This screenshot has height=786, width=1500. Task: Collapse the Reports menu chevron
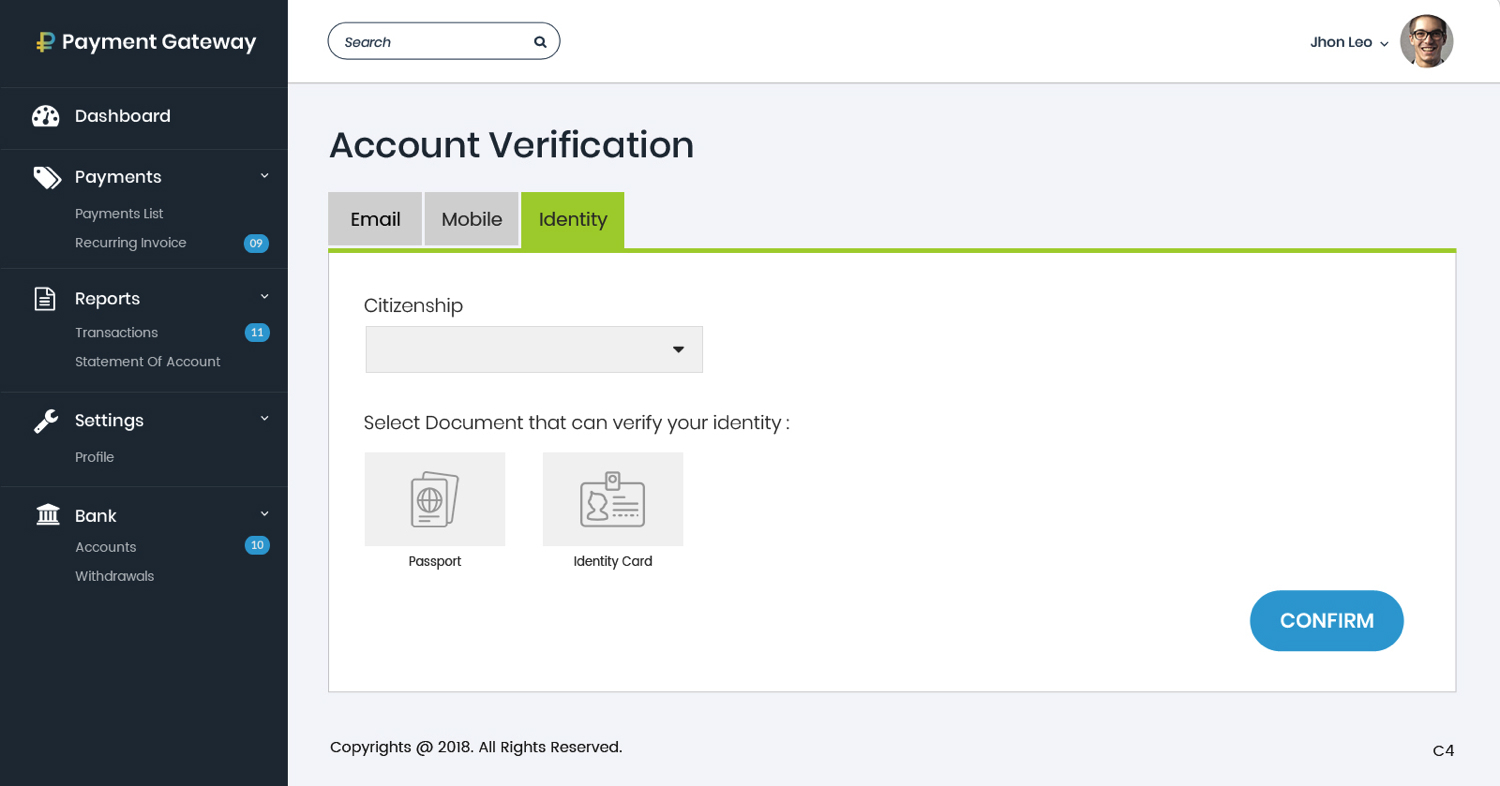point(265,297)
